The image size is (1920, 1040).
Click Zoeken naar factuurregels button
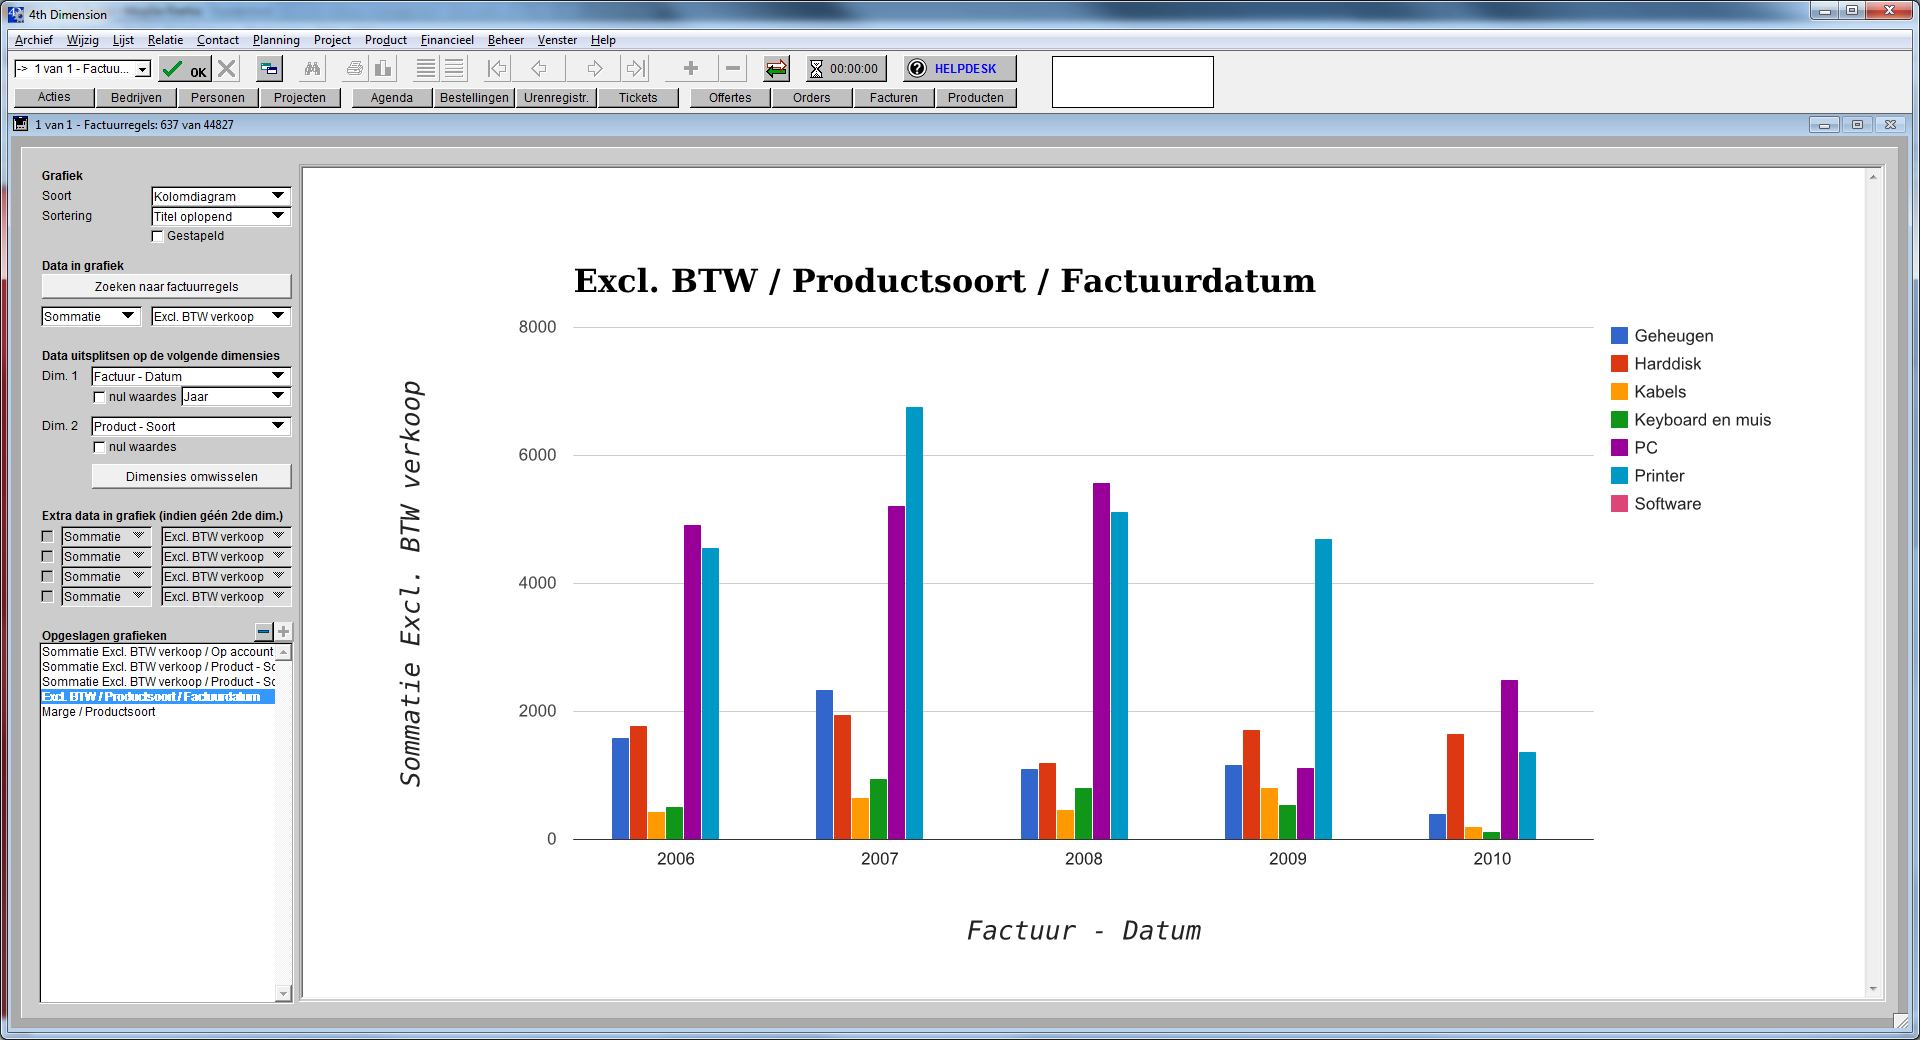click(x=166, y=287)
